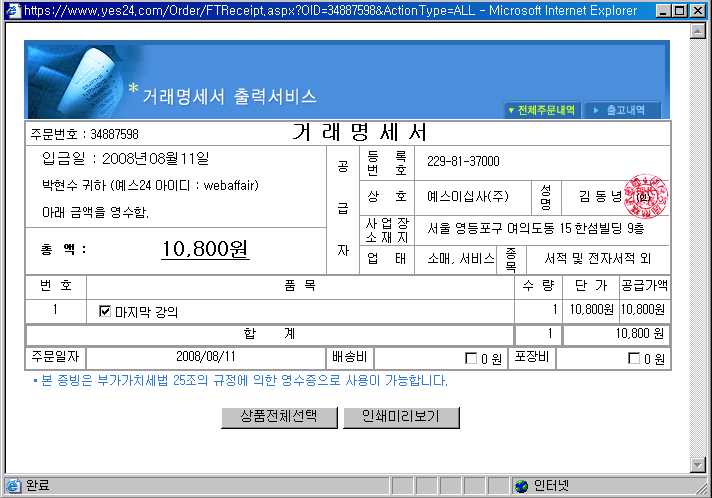
Task: Click the scrollbar up arrow
Action: [x=697, y=31]
